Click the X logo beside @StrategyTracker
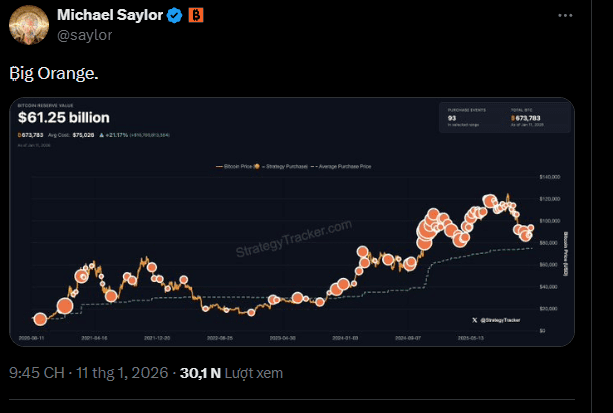This screenshot has height=413, width=613. pyautogui.click(x=475, y=319)
